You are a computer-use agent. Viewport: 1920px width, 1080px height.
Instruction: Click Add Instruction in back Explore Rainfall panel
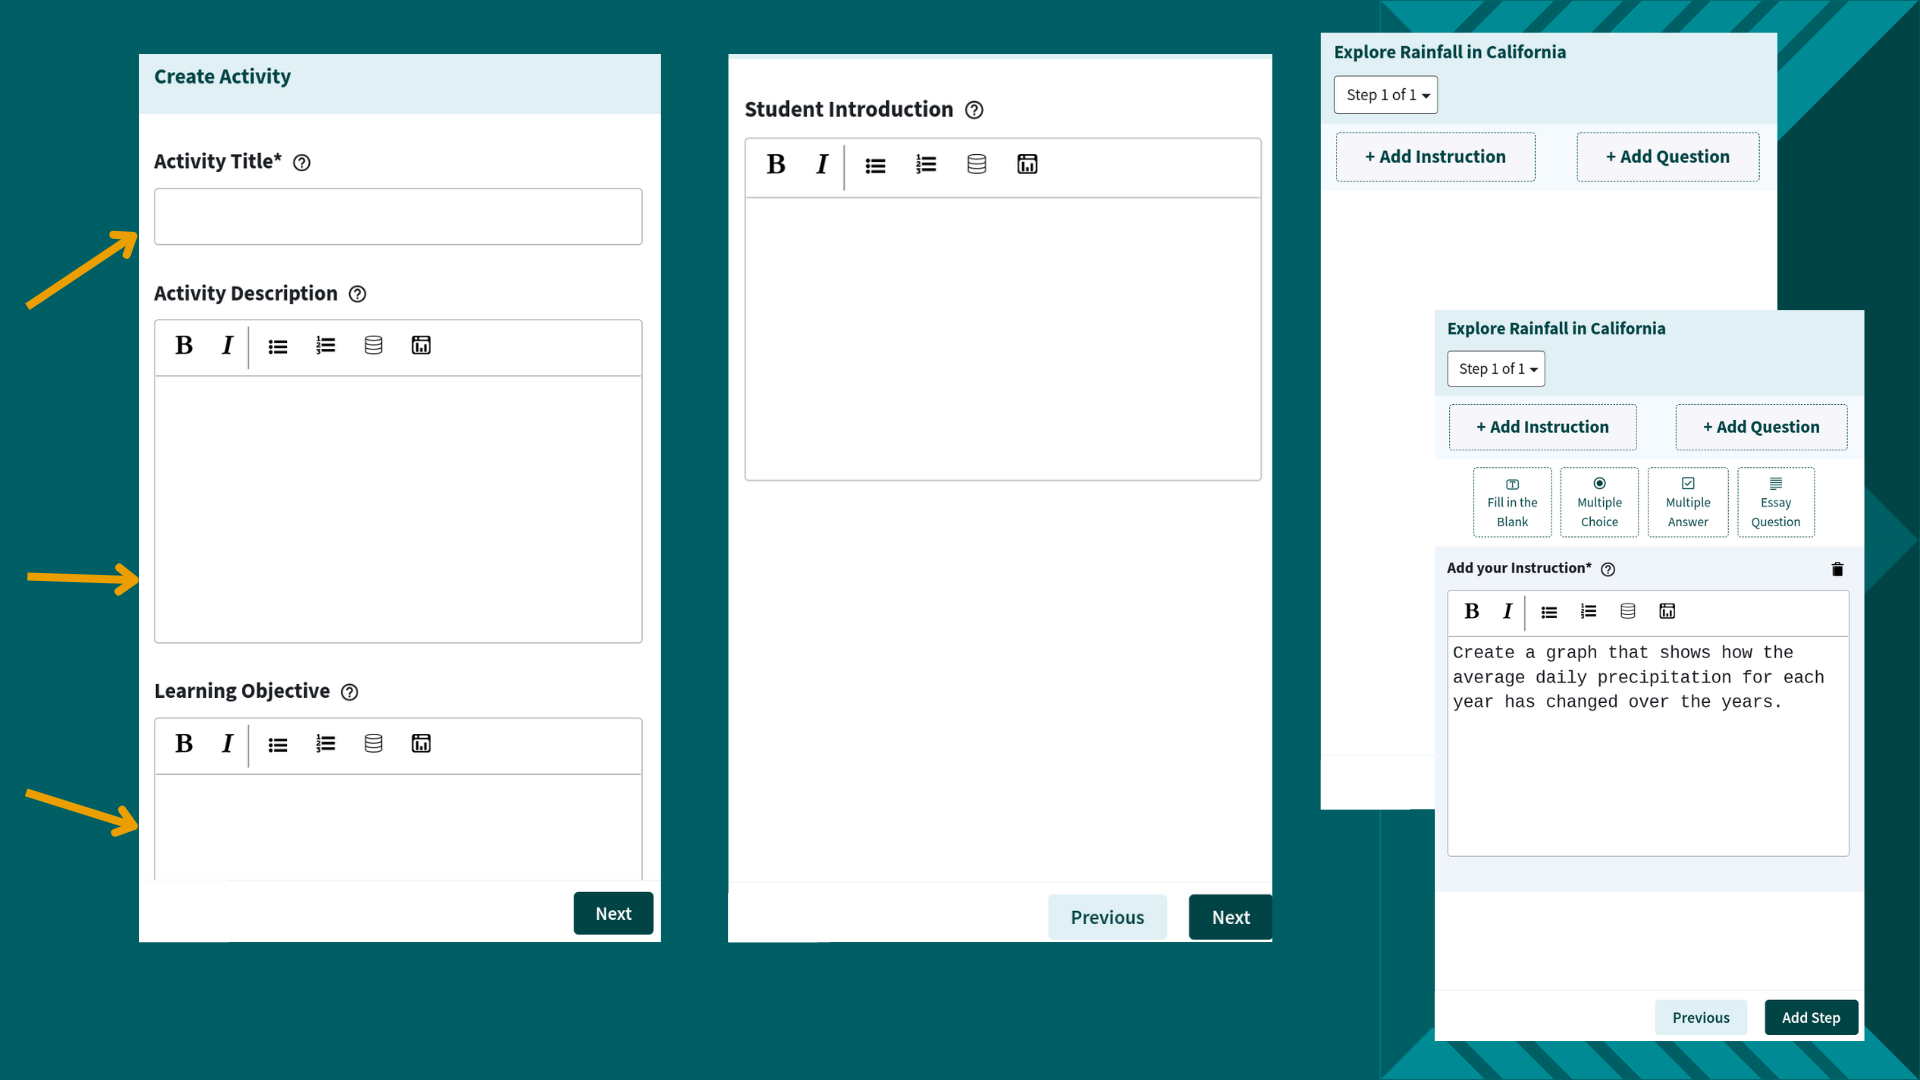pos(1435,157)
